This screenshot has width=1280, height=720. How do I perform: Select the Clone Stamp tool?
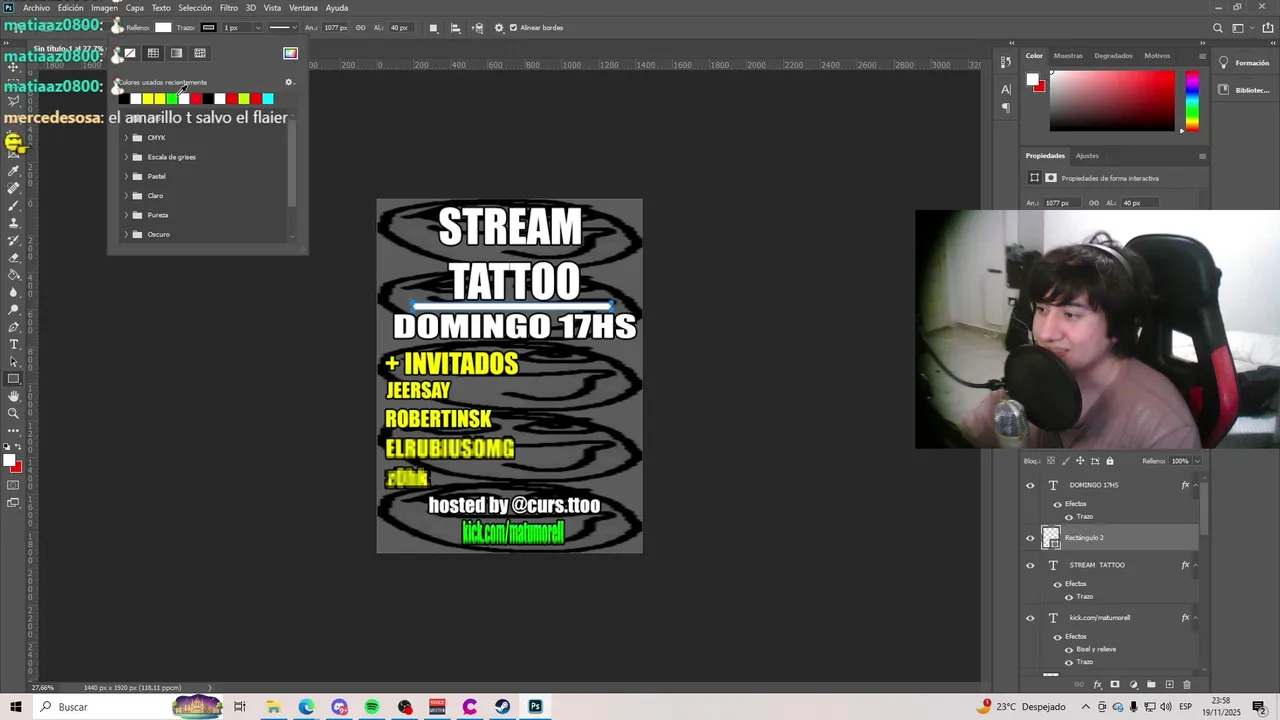14,223
